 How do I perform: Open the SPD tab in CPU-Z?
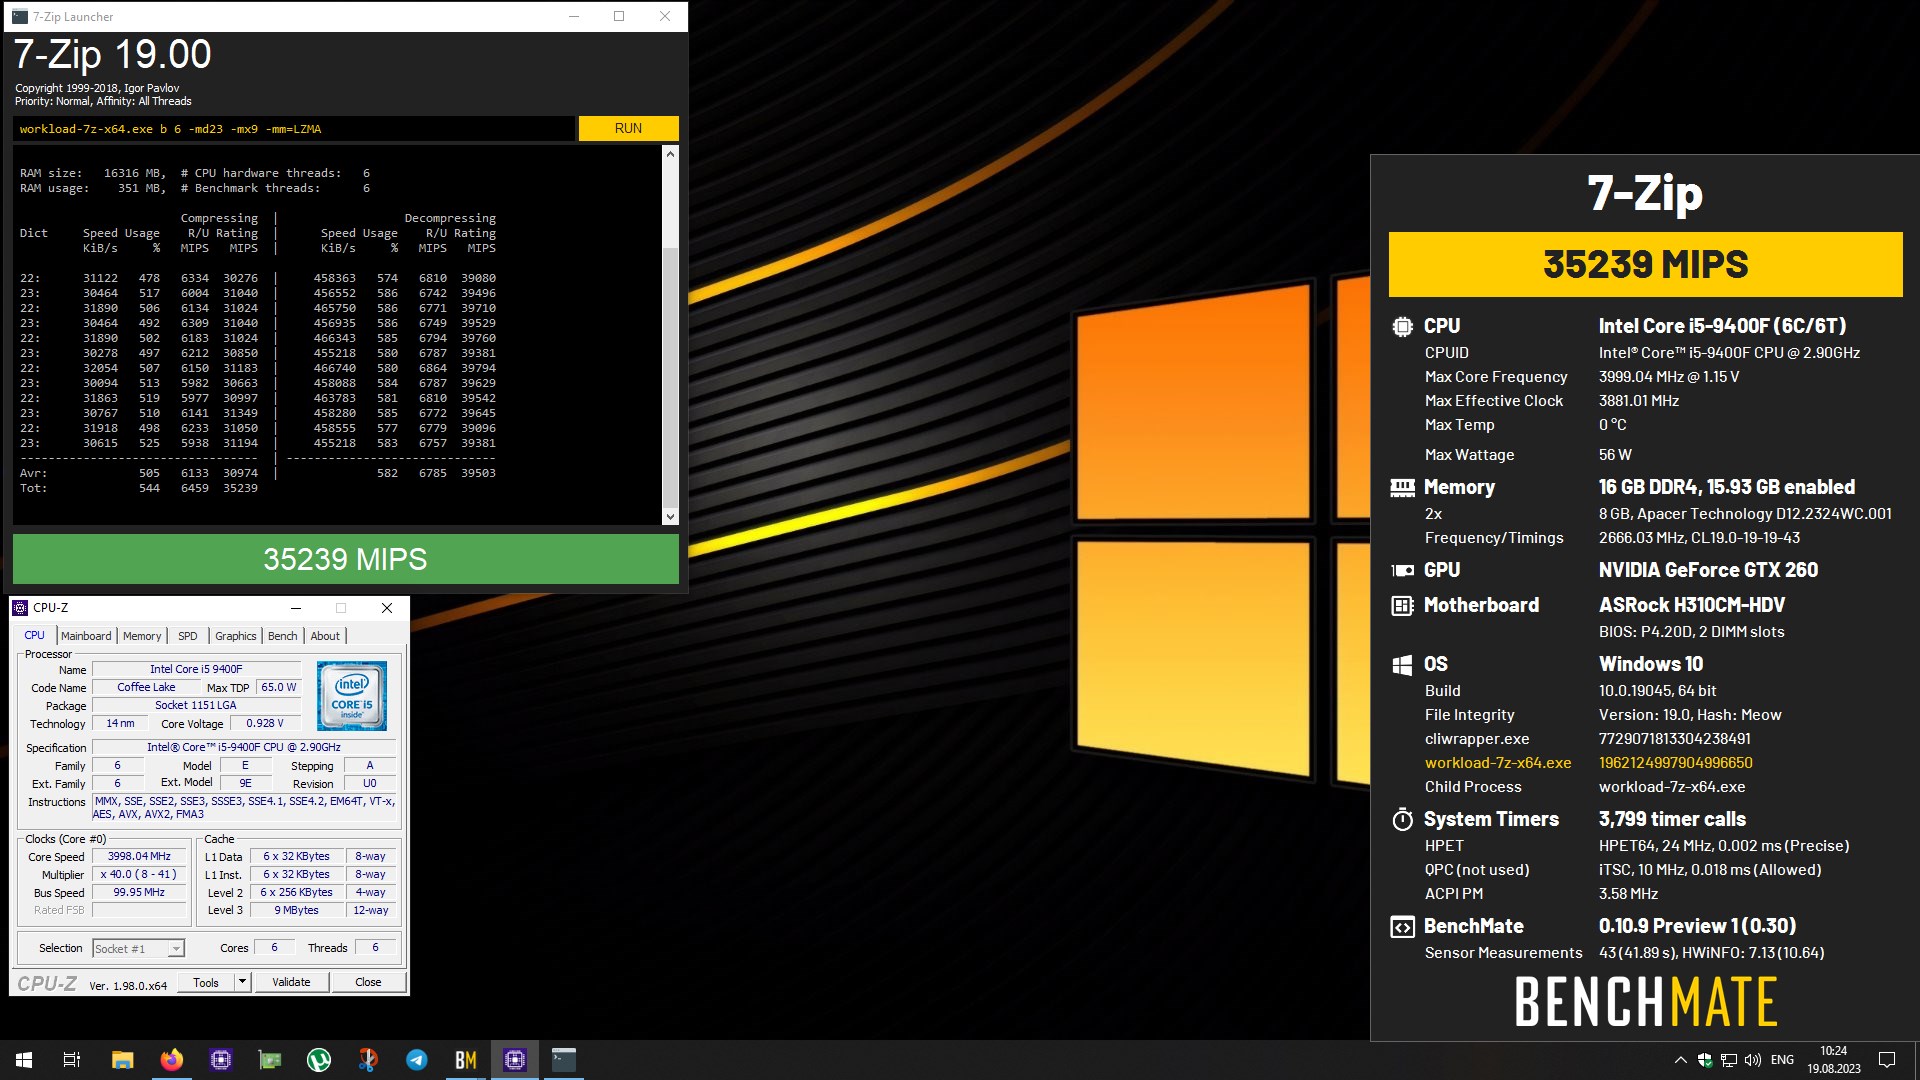tap(188, 636)
